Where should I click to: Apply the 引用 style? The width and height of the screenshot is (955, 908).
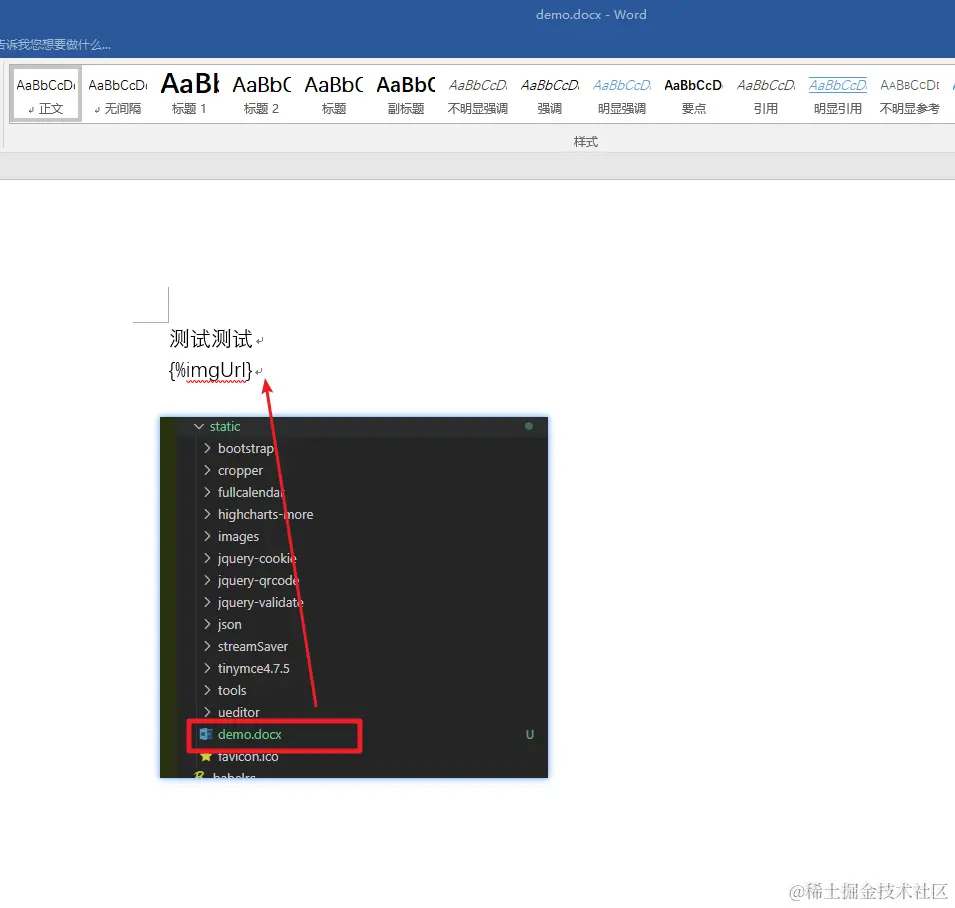click(766, 94)
